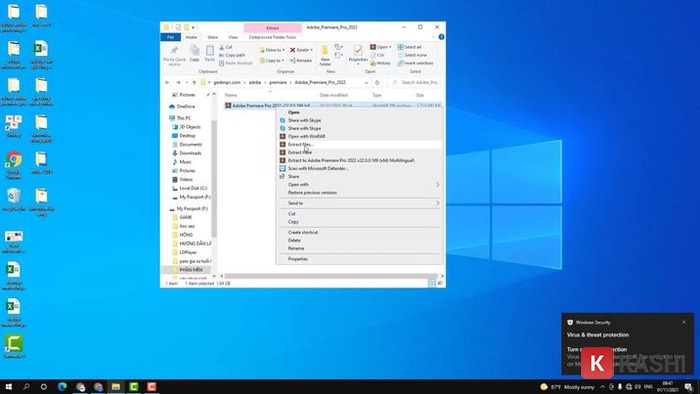This screenshot has height=394, width=700.
Task: Sort by the Date modified column
Action: [x=333, y=95]
